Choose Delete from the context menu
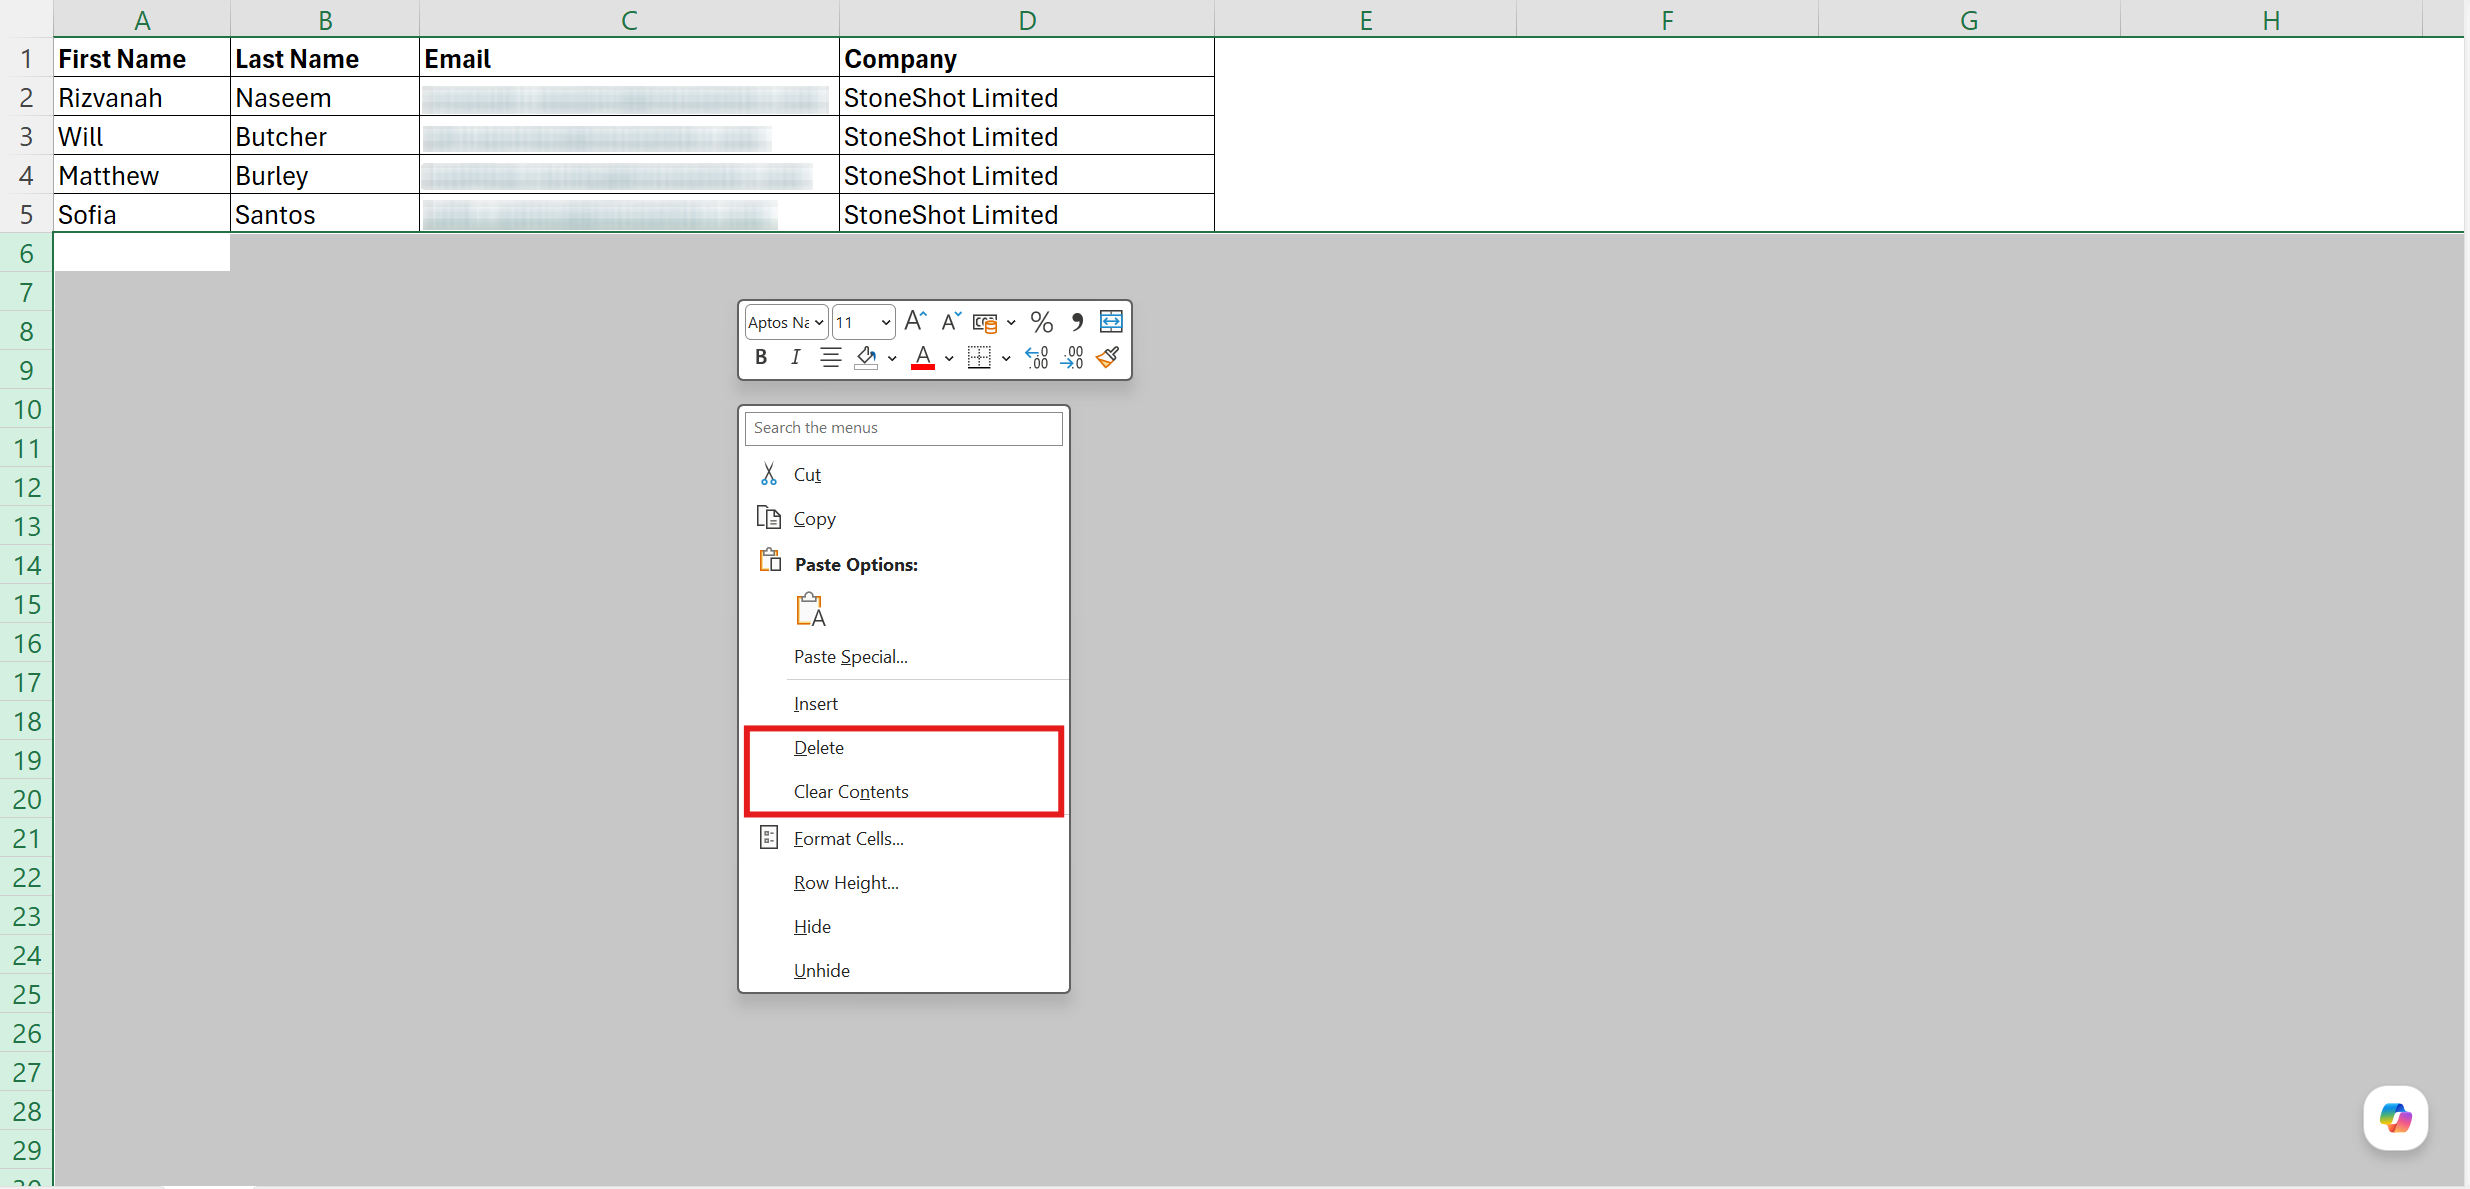Viewport: 2470px width, 1189px height. point(904,747)
